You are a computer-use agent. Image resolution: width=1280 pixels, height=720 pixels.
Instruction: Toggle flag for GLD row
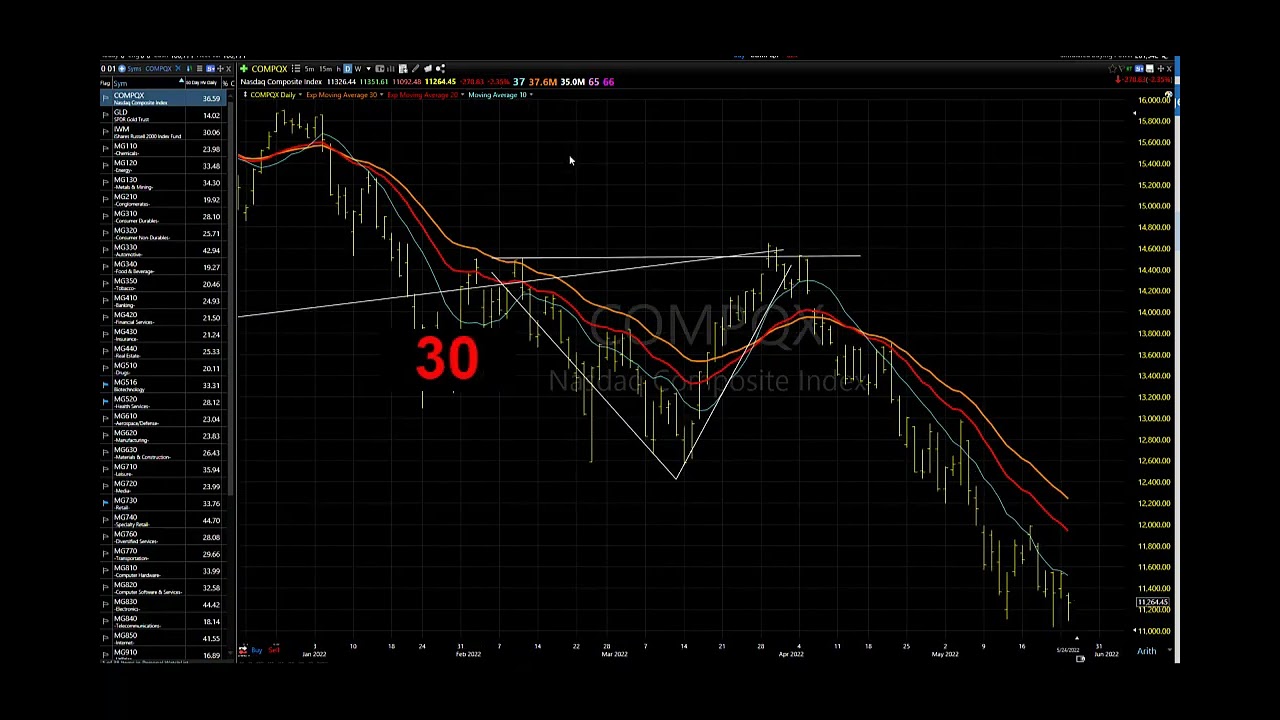click(106, 115)
